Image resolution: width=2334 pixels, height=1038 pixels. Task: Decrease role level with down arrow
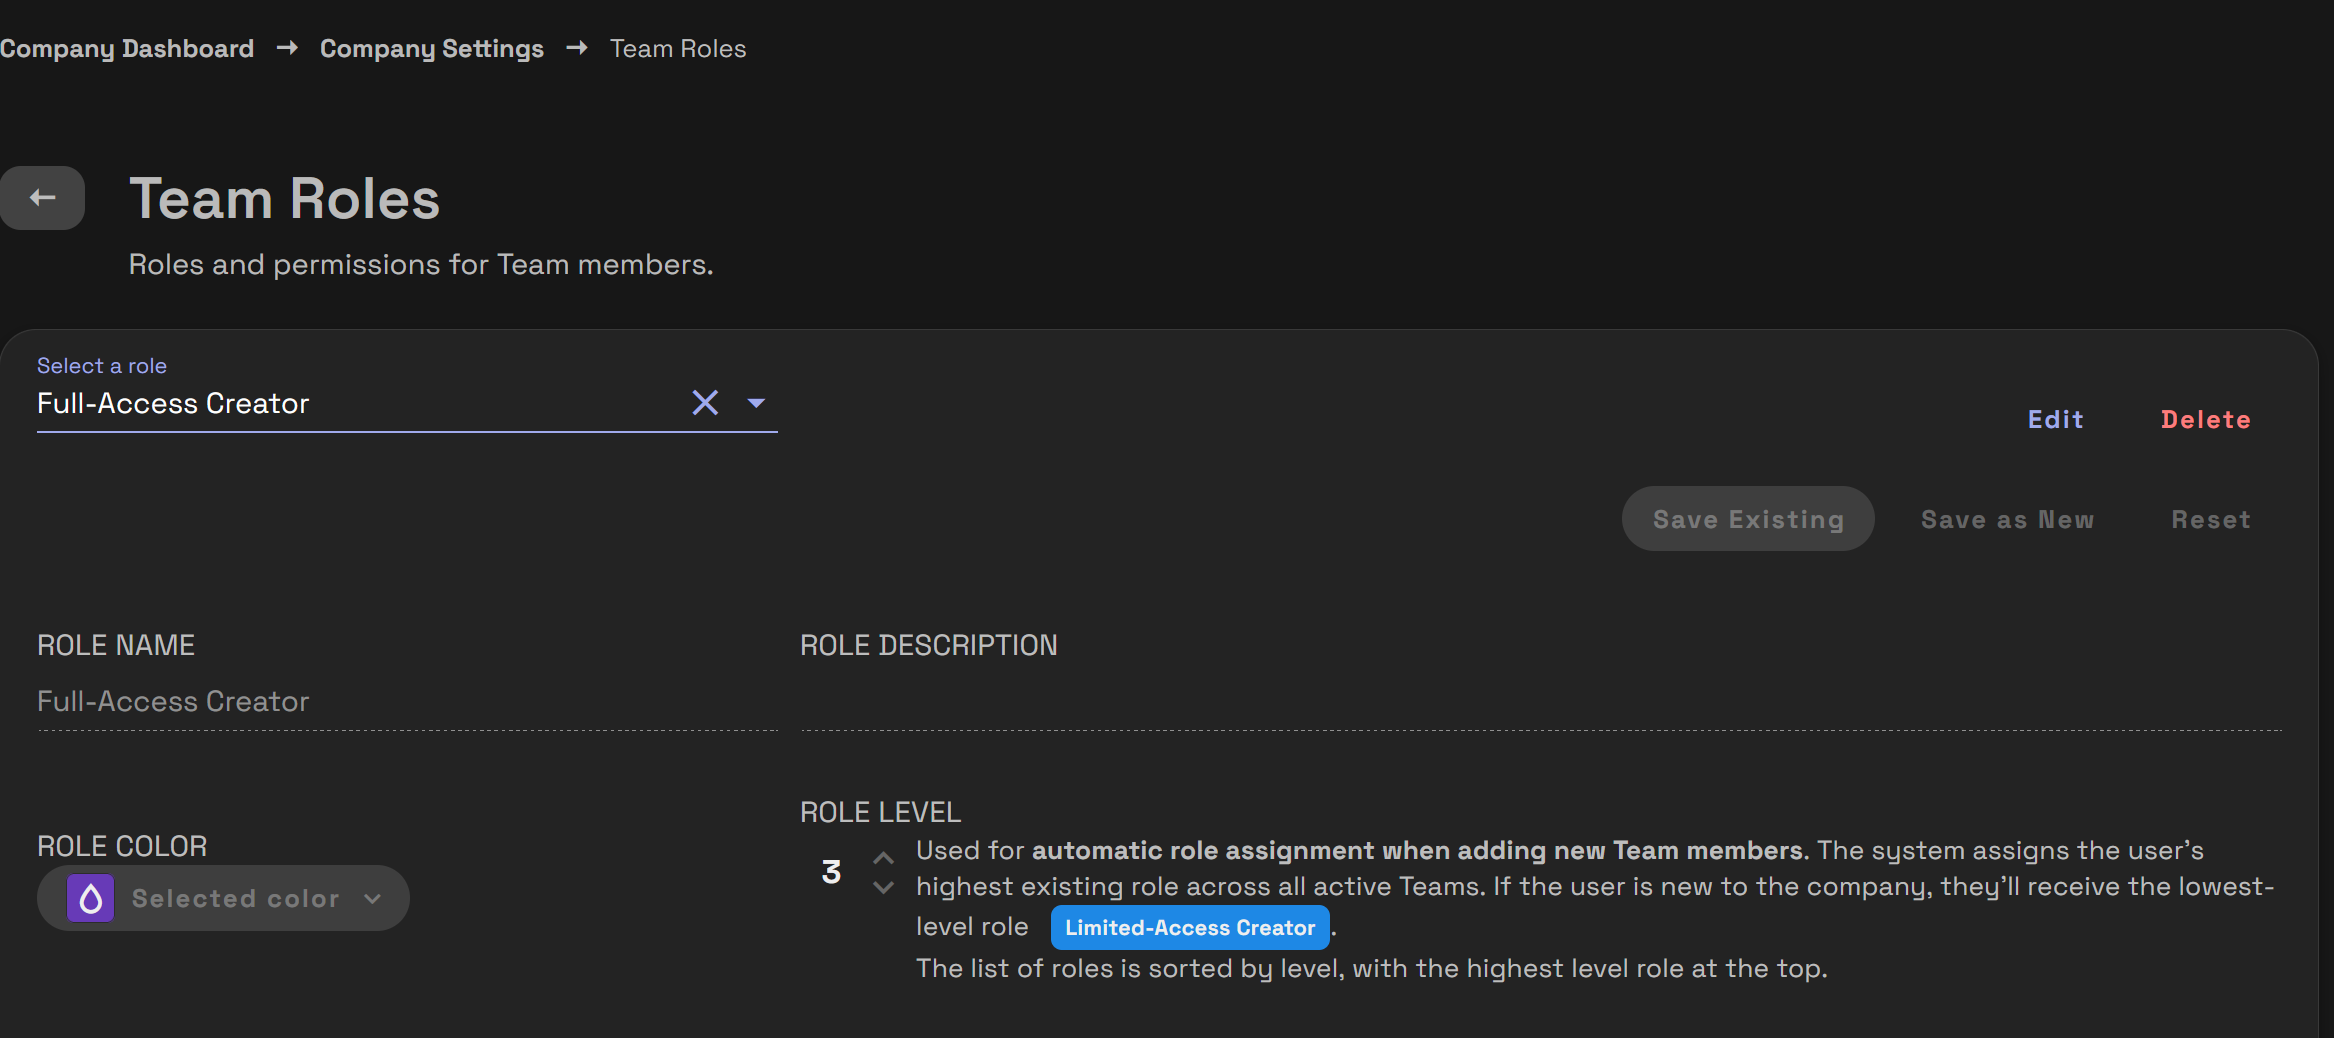pos(883,888)
